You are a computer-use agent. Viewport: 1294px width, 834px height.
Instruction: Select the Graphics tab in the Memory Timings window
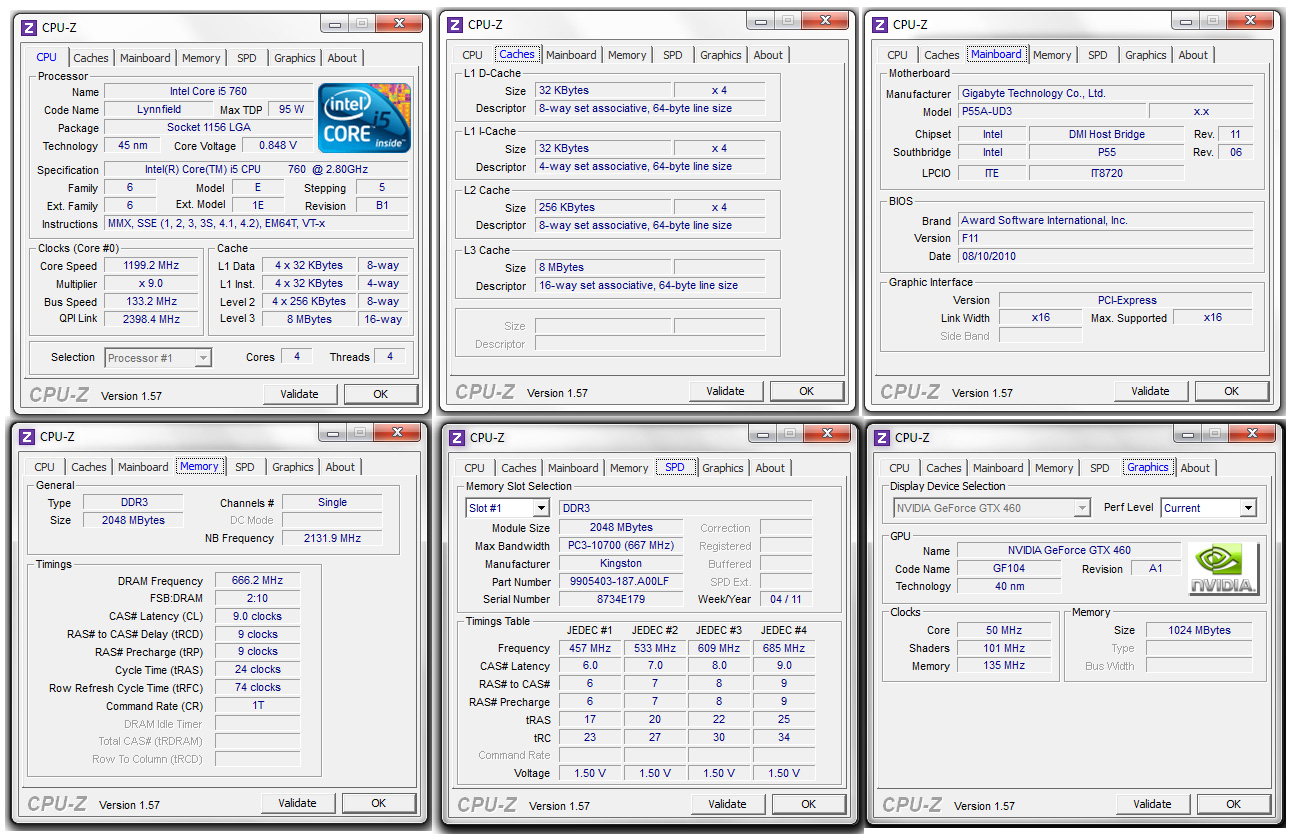293,467
